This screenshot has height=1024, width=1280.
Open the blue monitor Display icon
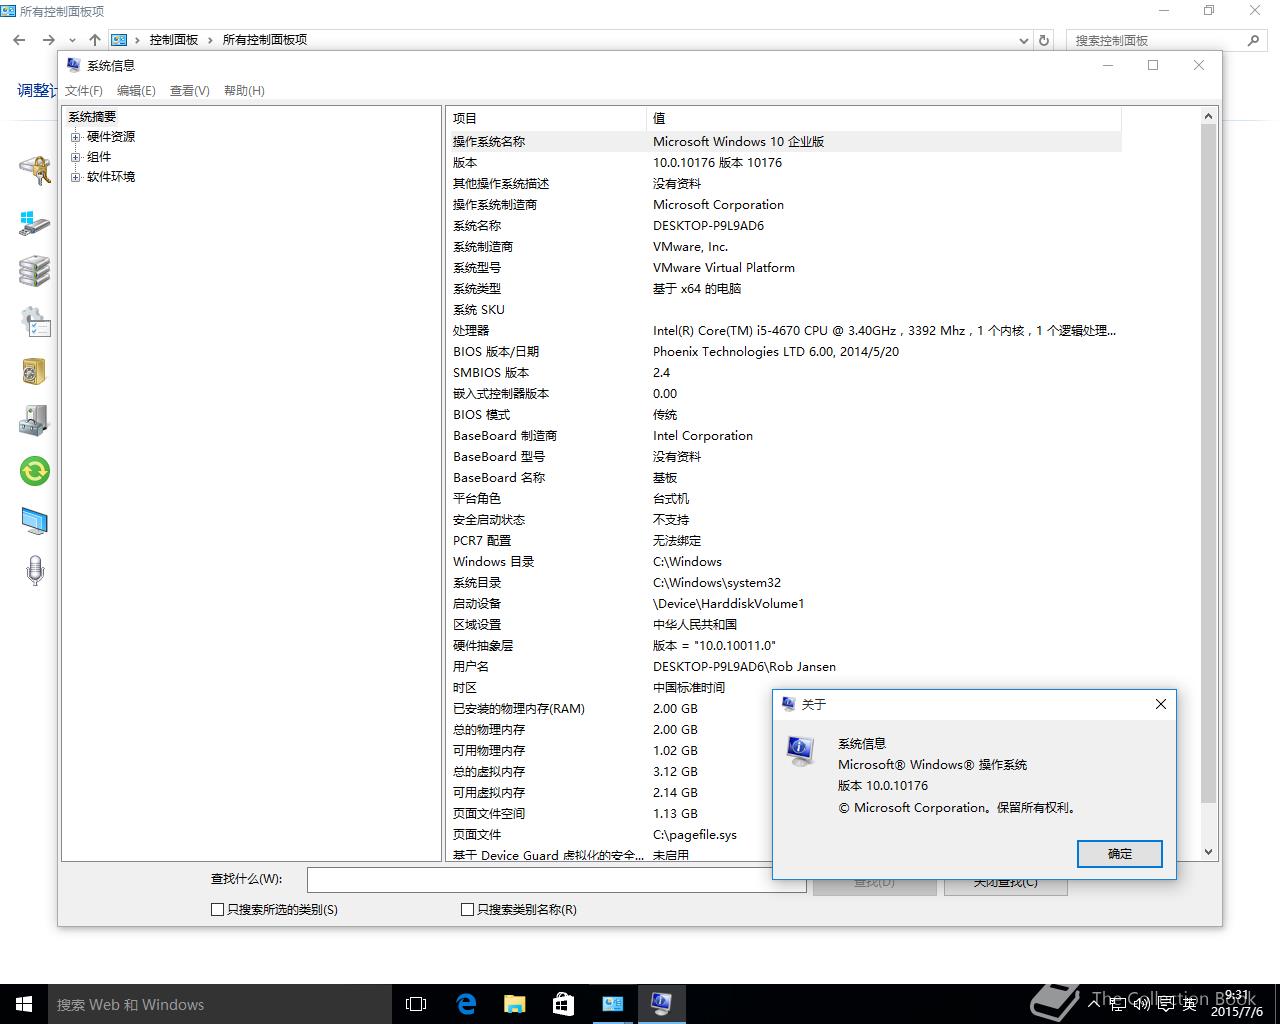35,521
